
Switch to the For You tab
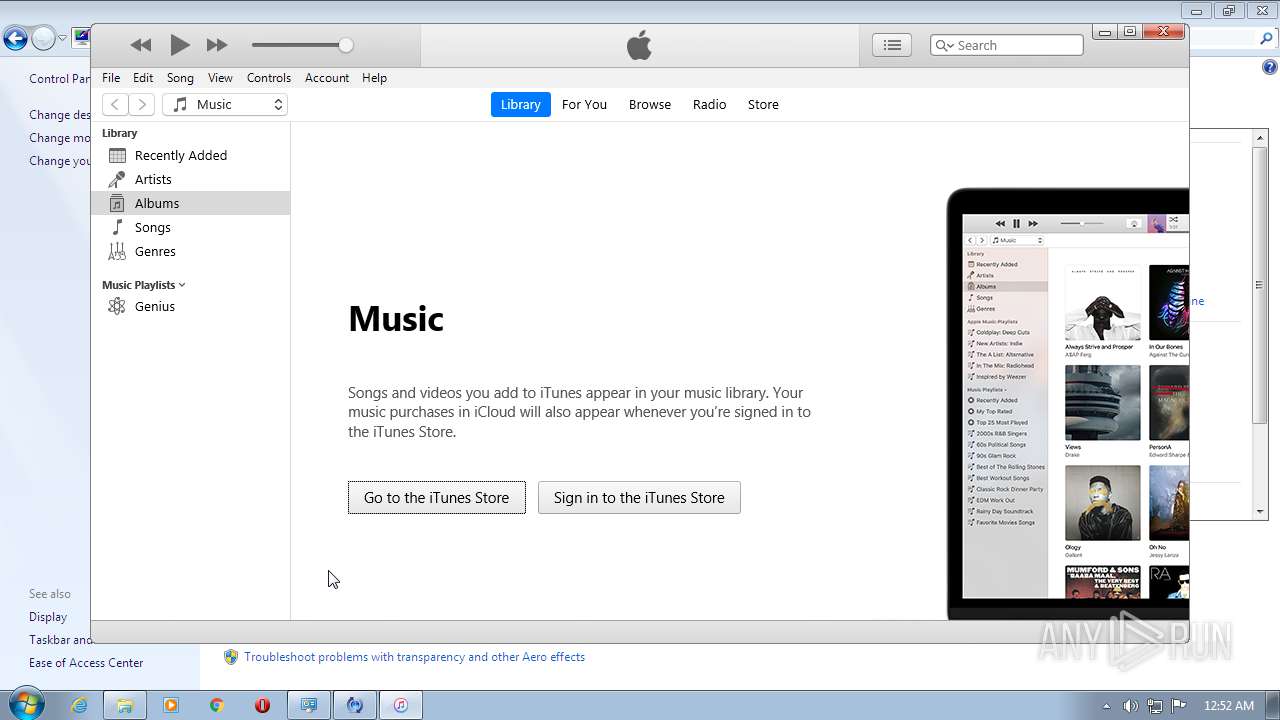tap(584, 104)
